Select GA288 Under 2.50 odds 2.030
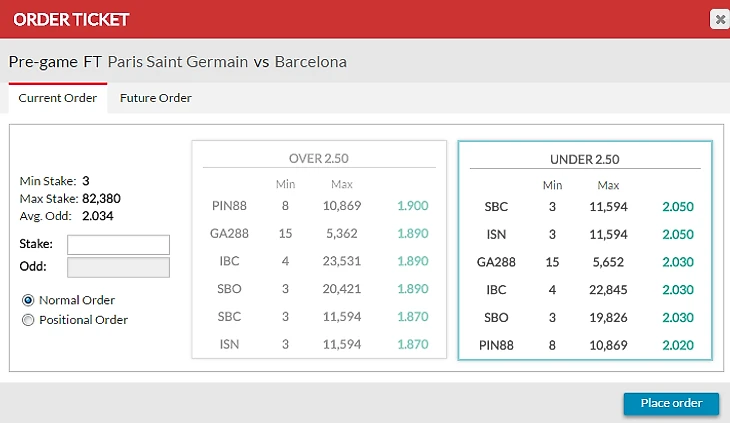 (677, 263)
